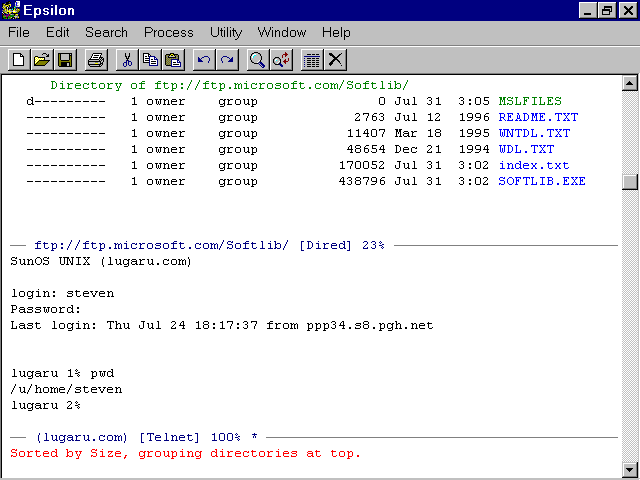Click the 'lugaru 2%' shell prompt

tap(46, 405)
